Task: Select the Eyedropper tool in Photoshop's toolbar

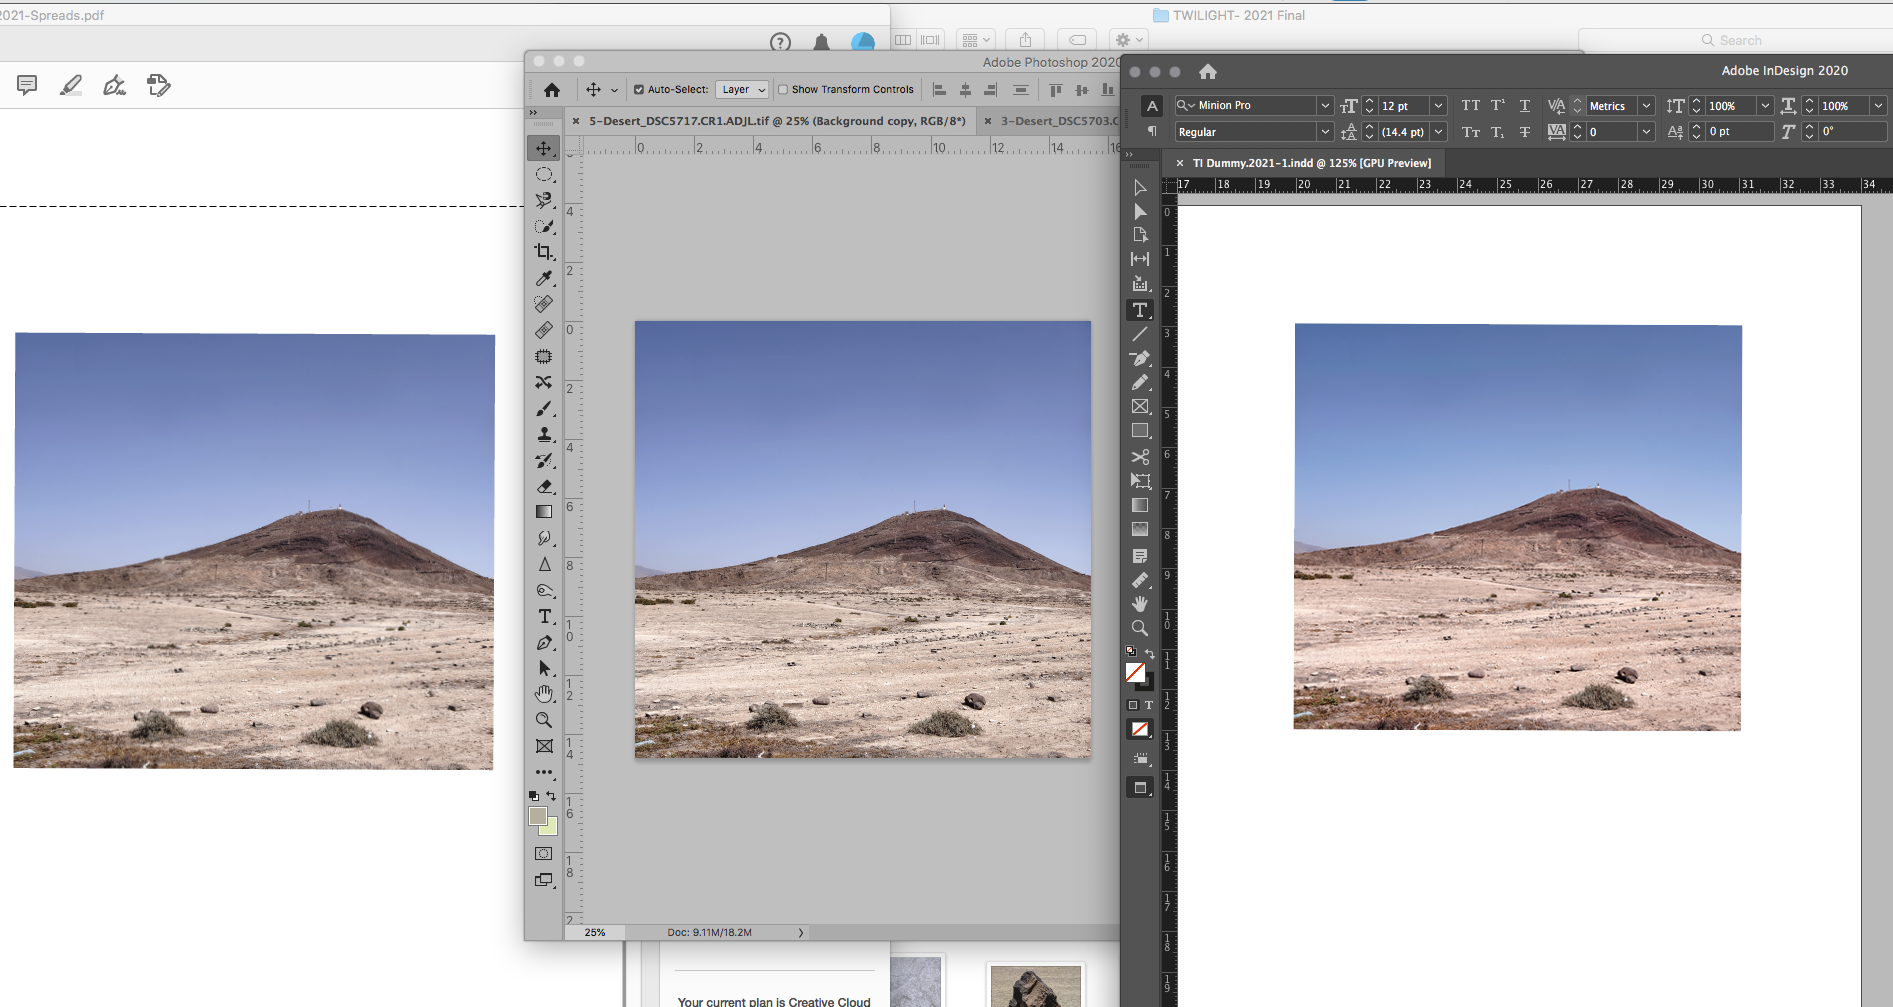Action: (x=544, y=278)
